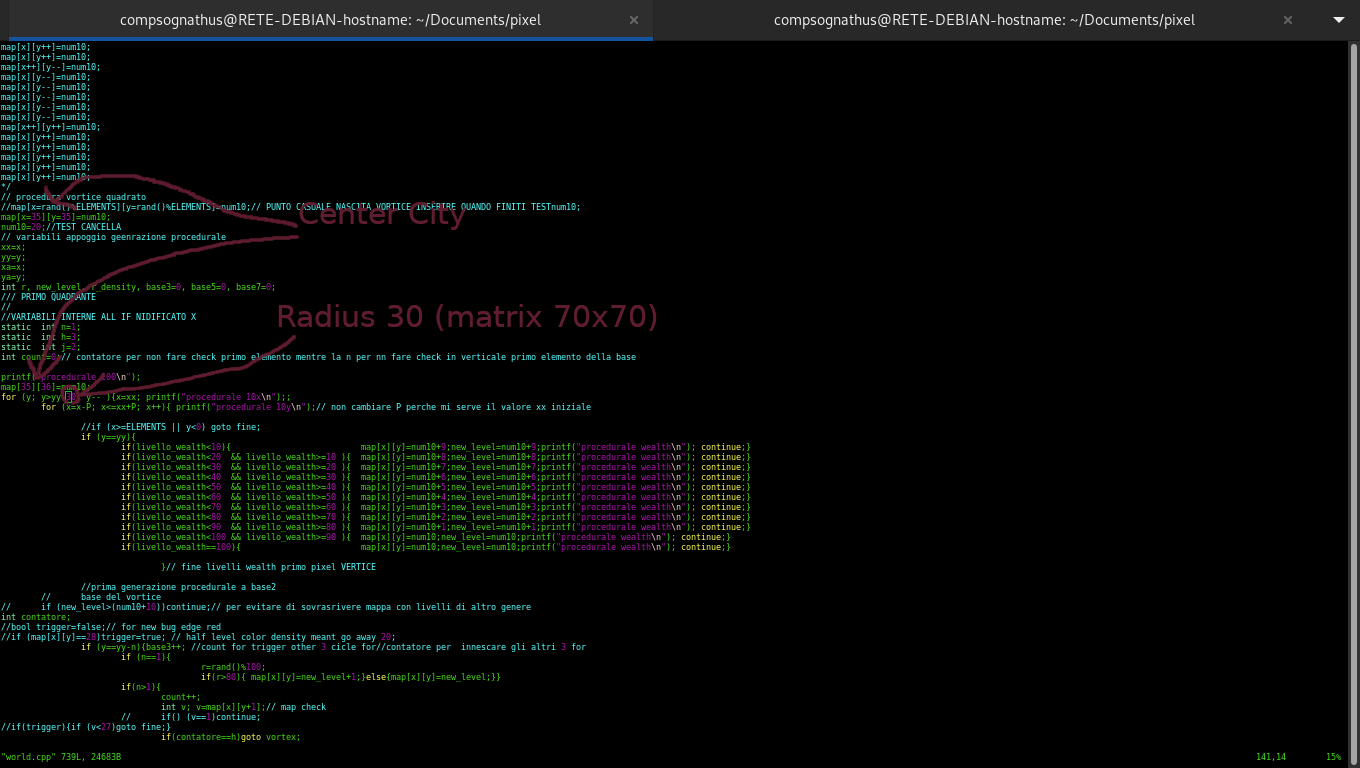Screen dimensions: 1360x768
Task: Close the inactive terminal tab
Action: tap(1287, 20)
